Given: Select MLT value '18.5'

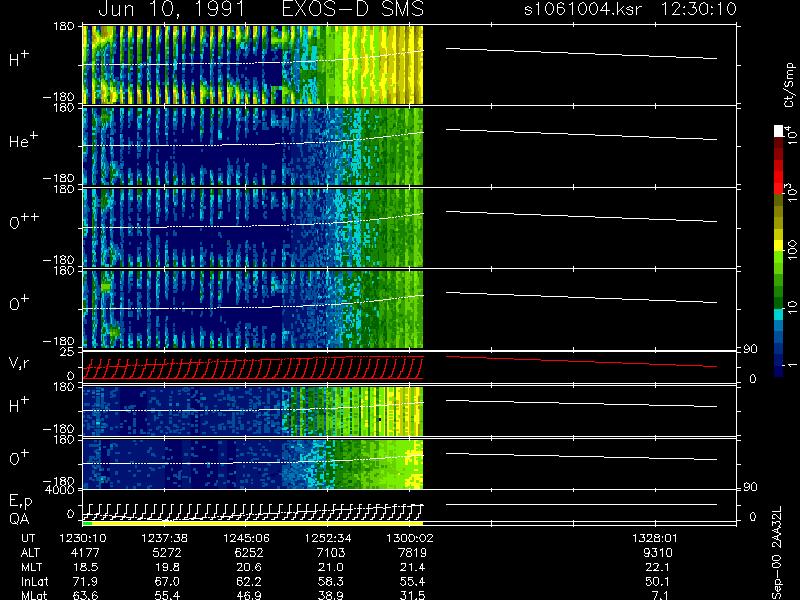Looking at the screenshot, I should click(85, 567).
